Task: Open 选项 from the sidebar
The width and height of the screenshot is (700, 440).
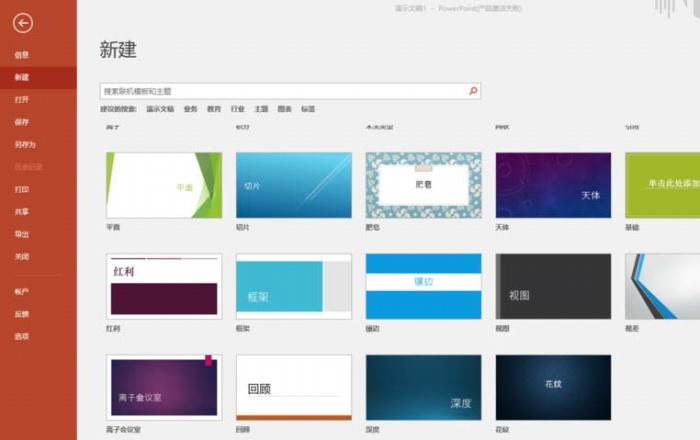Action: click(22, 336)
